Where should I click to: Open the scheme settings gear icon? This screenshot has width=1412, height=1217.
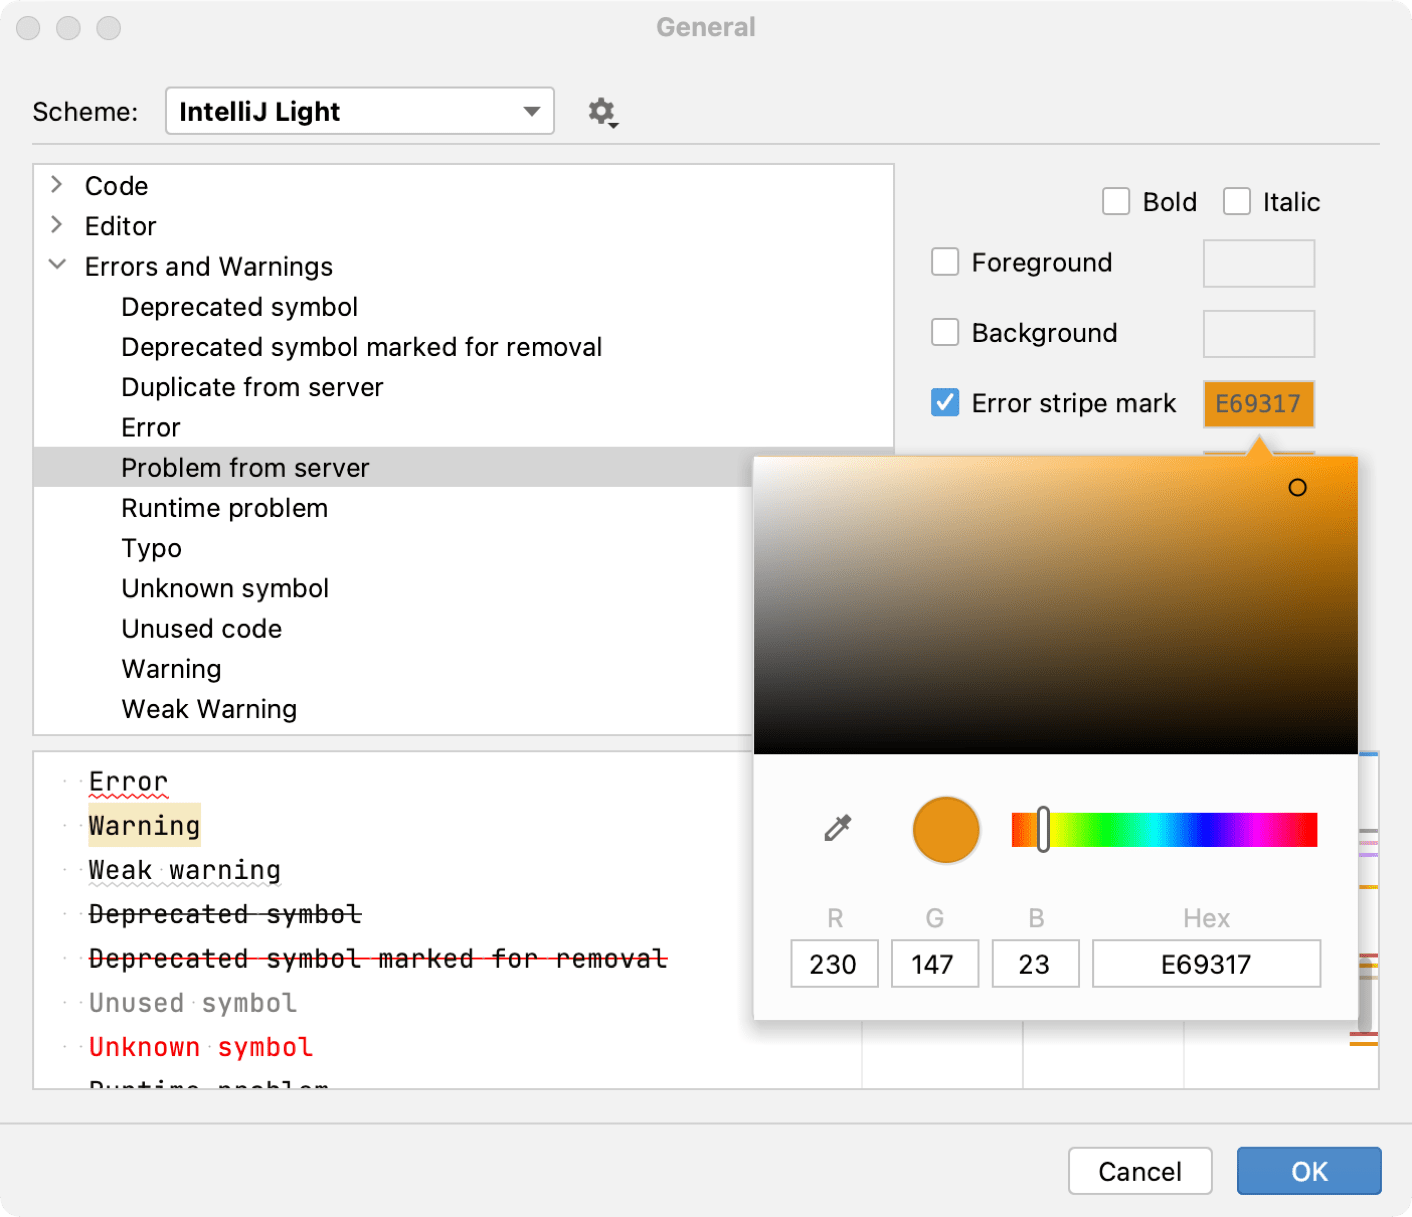pyautogui.click(x=602, y=112)
